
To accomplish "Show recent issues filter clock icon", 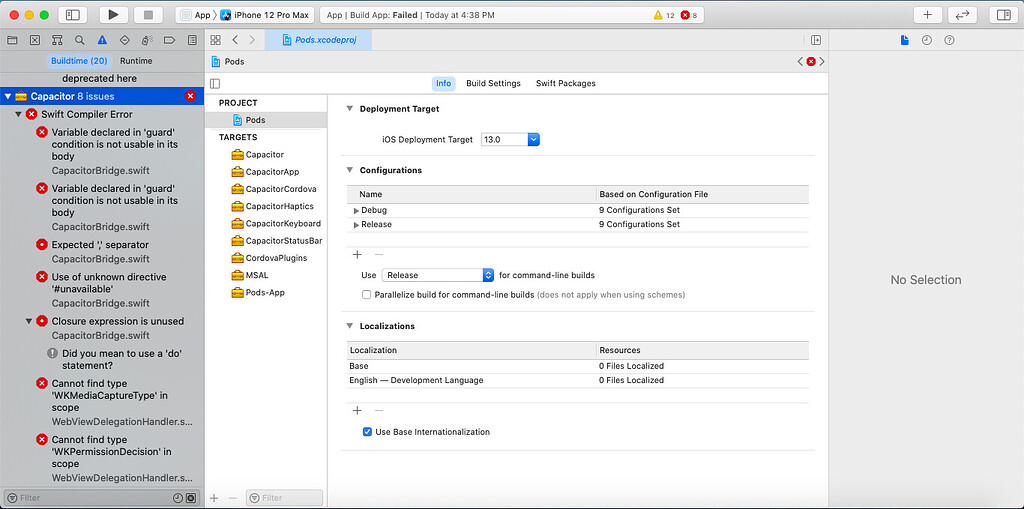I will [178, 498].
